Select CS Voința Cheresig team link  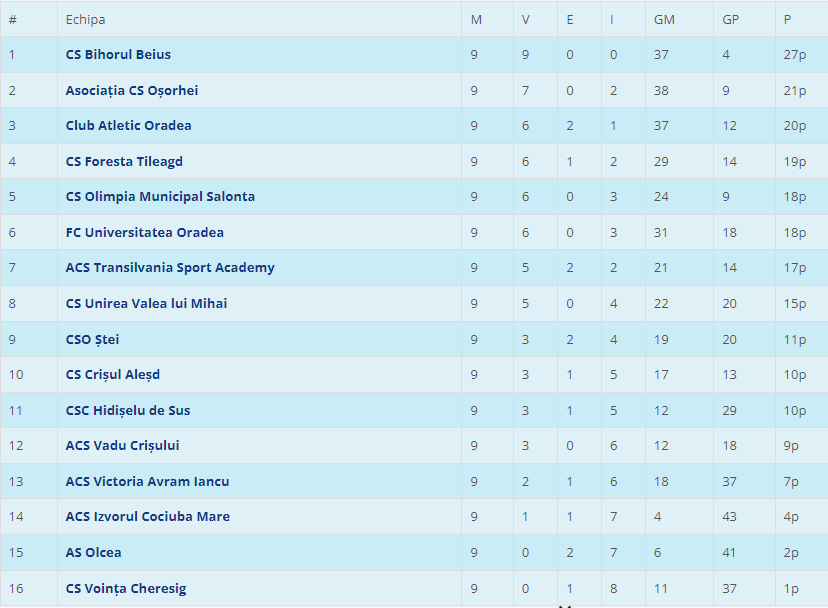pyautogui.click(x=126, y=588)
